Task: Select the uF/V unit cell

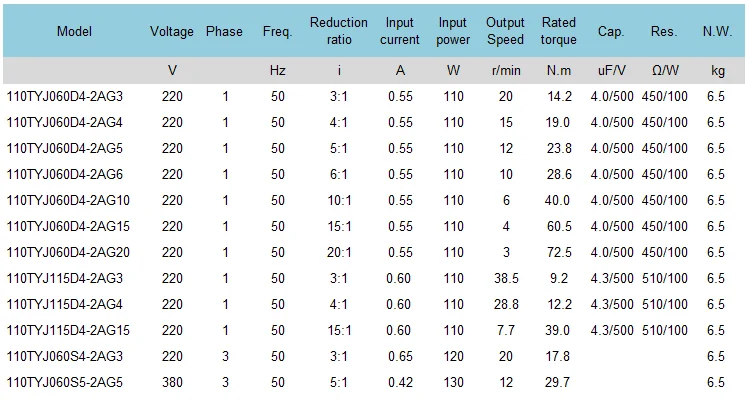Action: (611, 70)
